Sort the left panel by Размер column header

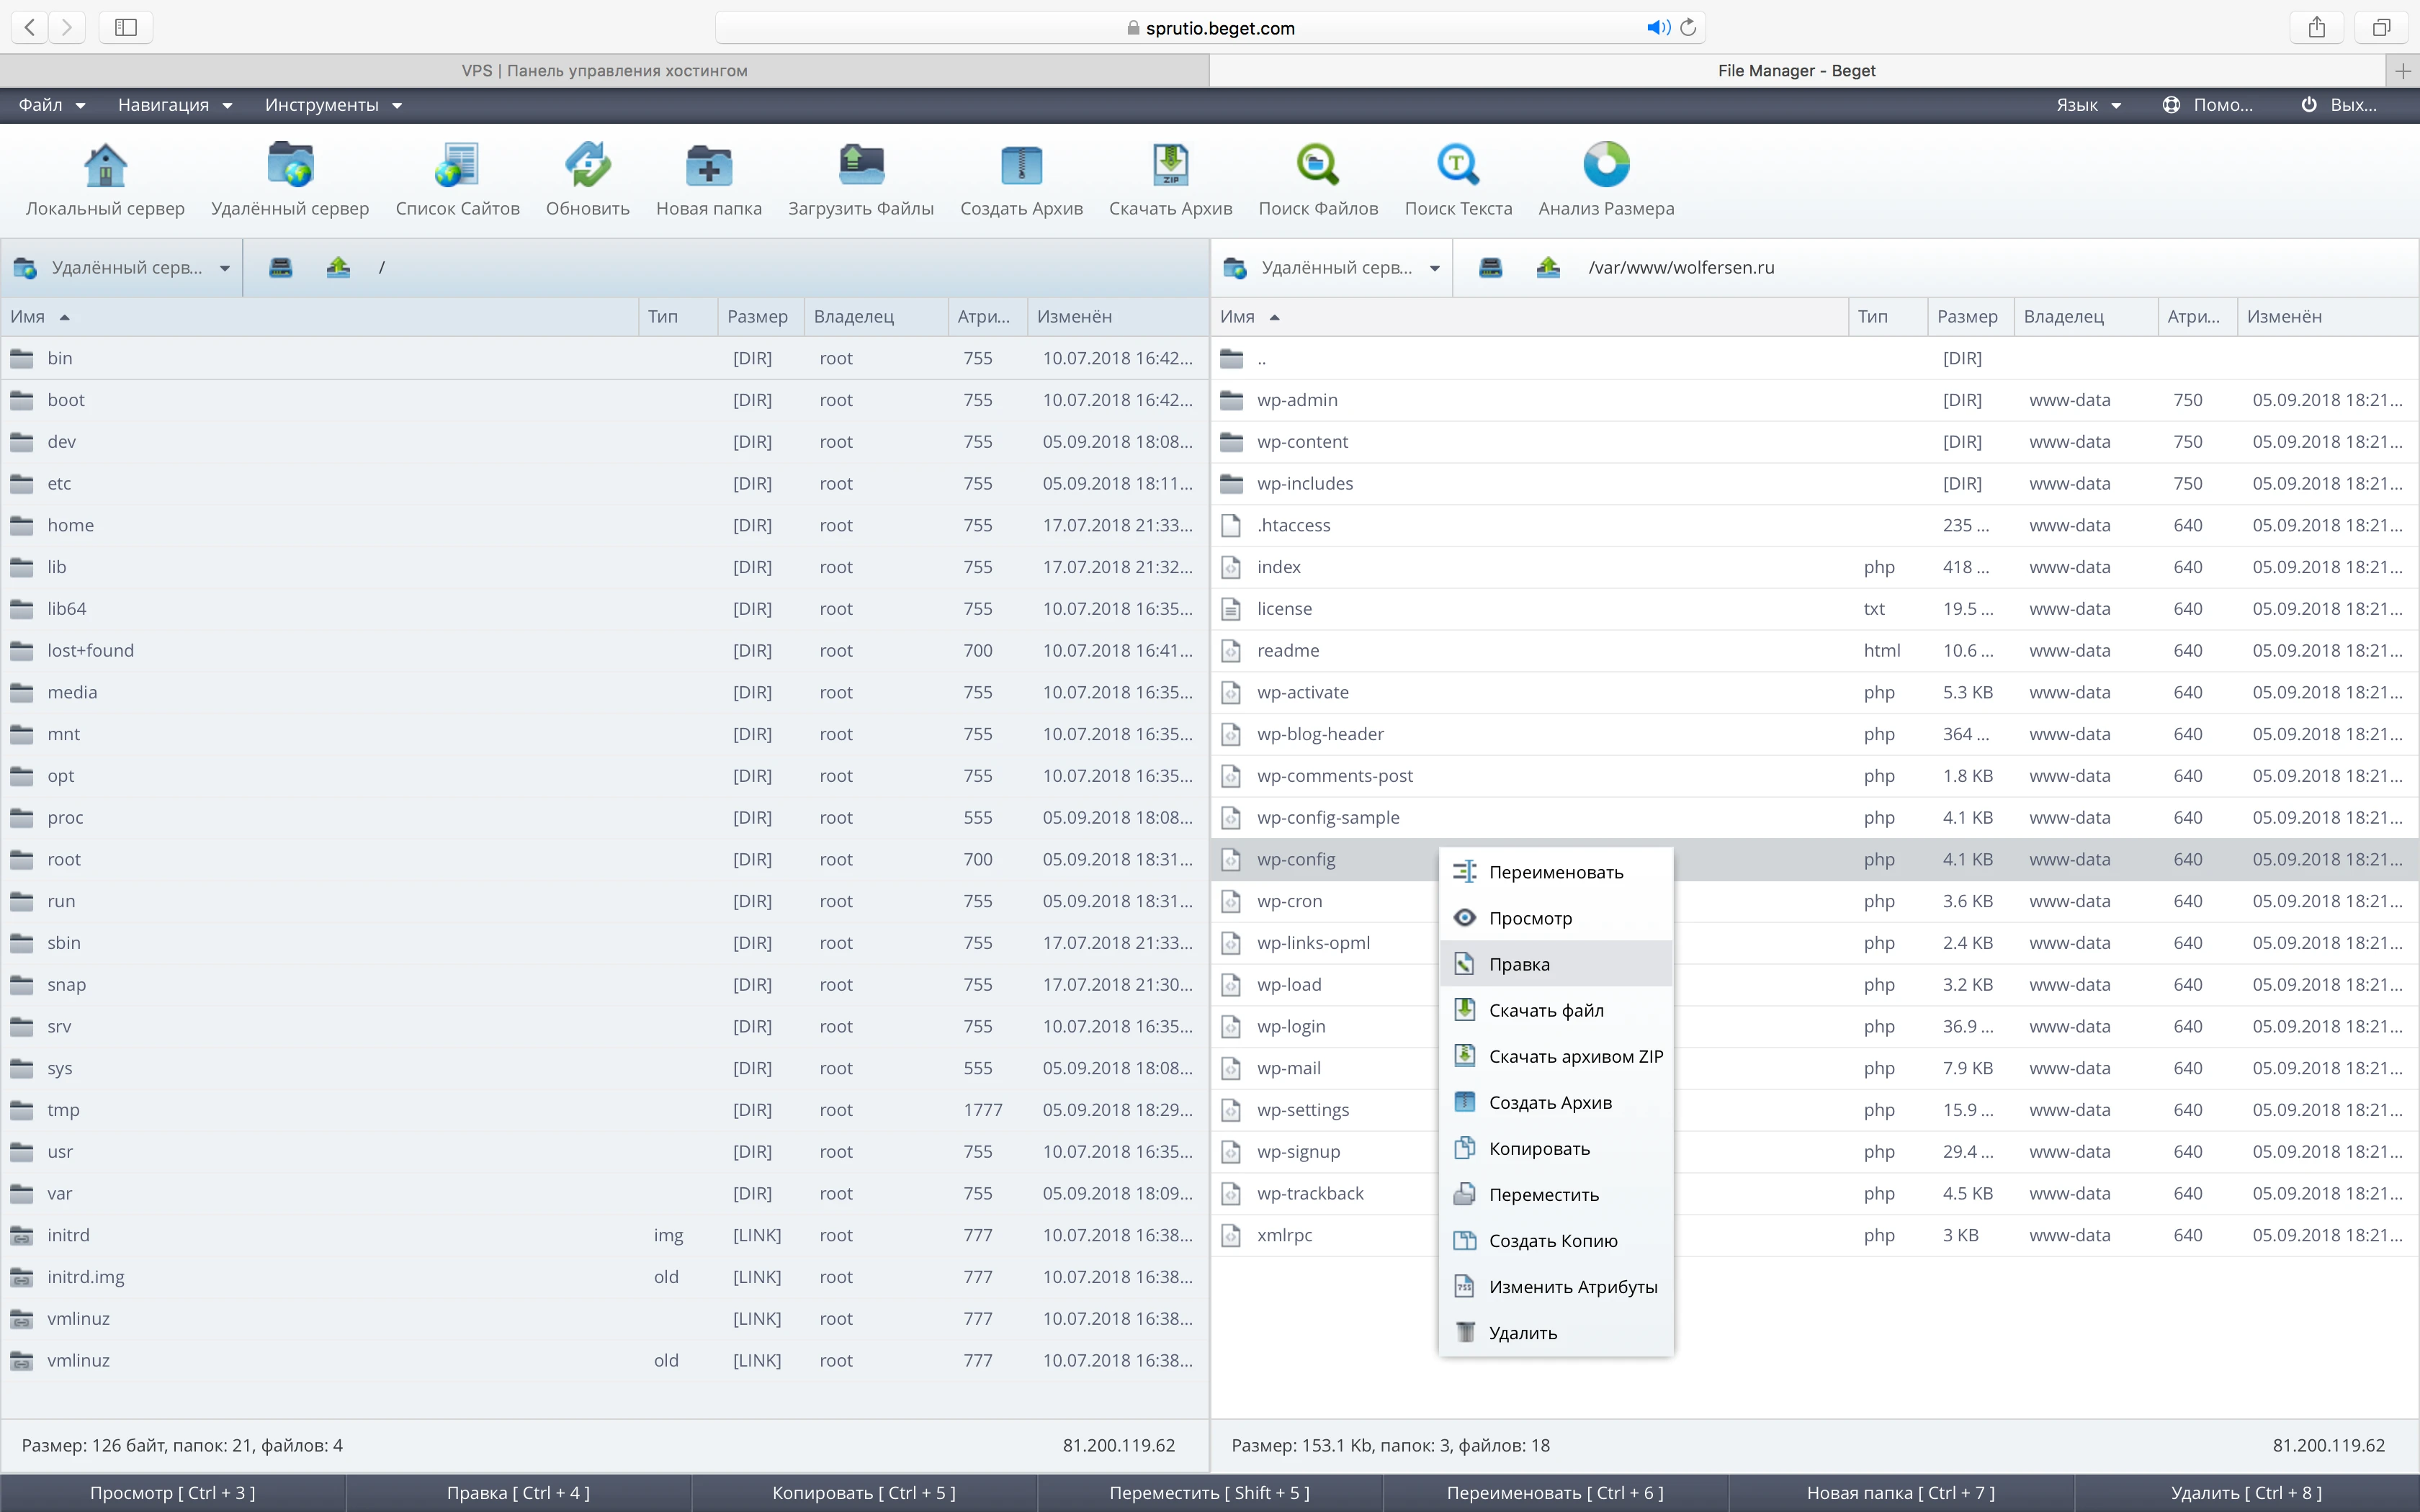[757, 316]
